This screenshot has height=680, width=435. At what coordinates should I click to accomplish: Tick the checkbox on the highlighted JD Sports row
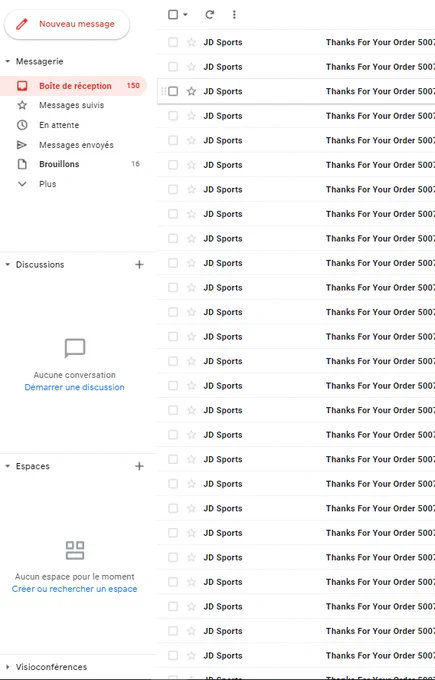pyautogui.click(x=173, y=91)
